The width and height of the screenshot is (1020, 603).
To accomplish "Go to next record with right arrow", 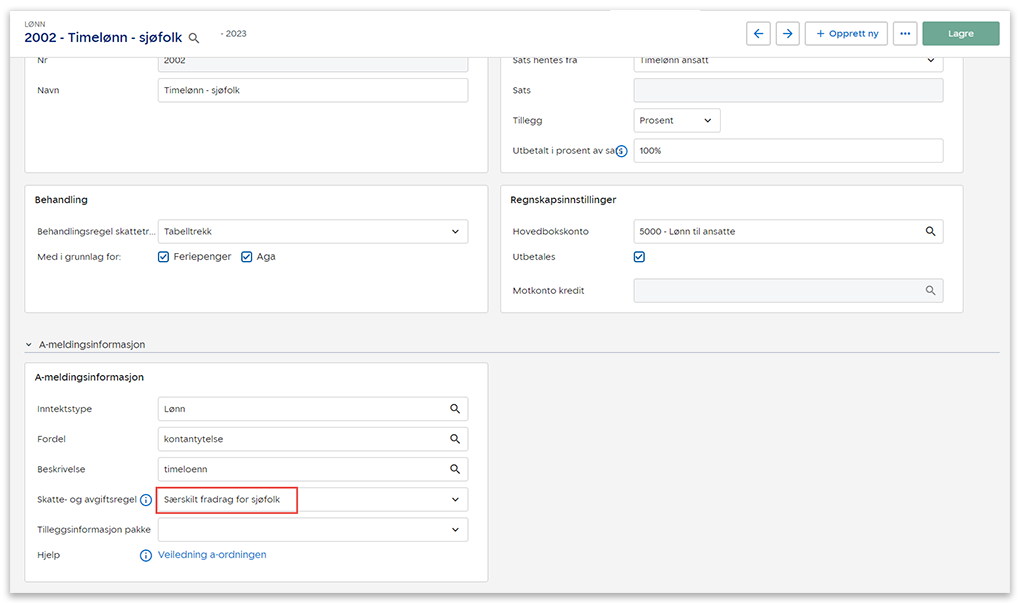I will (x=788, y=33).
